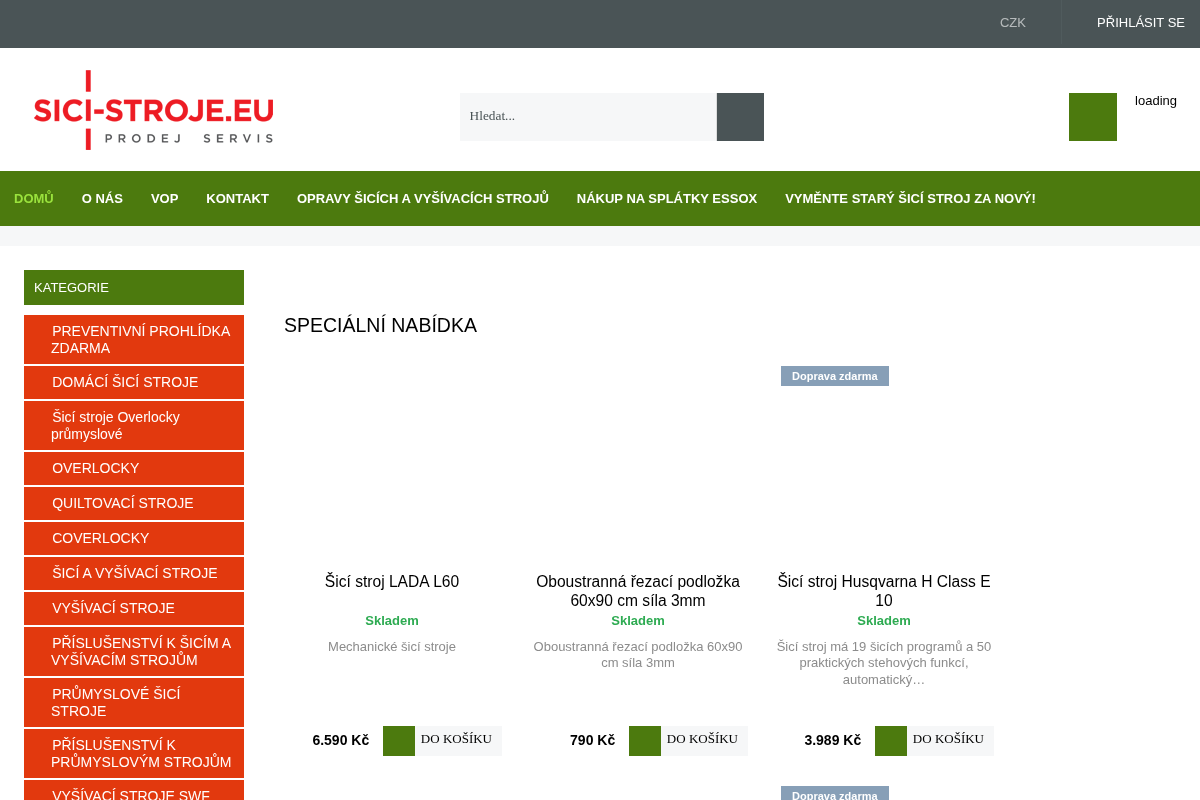The width and height of the screenshot is (1200, 800).
Task: Click price 6.590 Kč
Action: click(341, 741)
